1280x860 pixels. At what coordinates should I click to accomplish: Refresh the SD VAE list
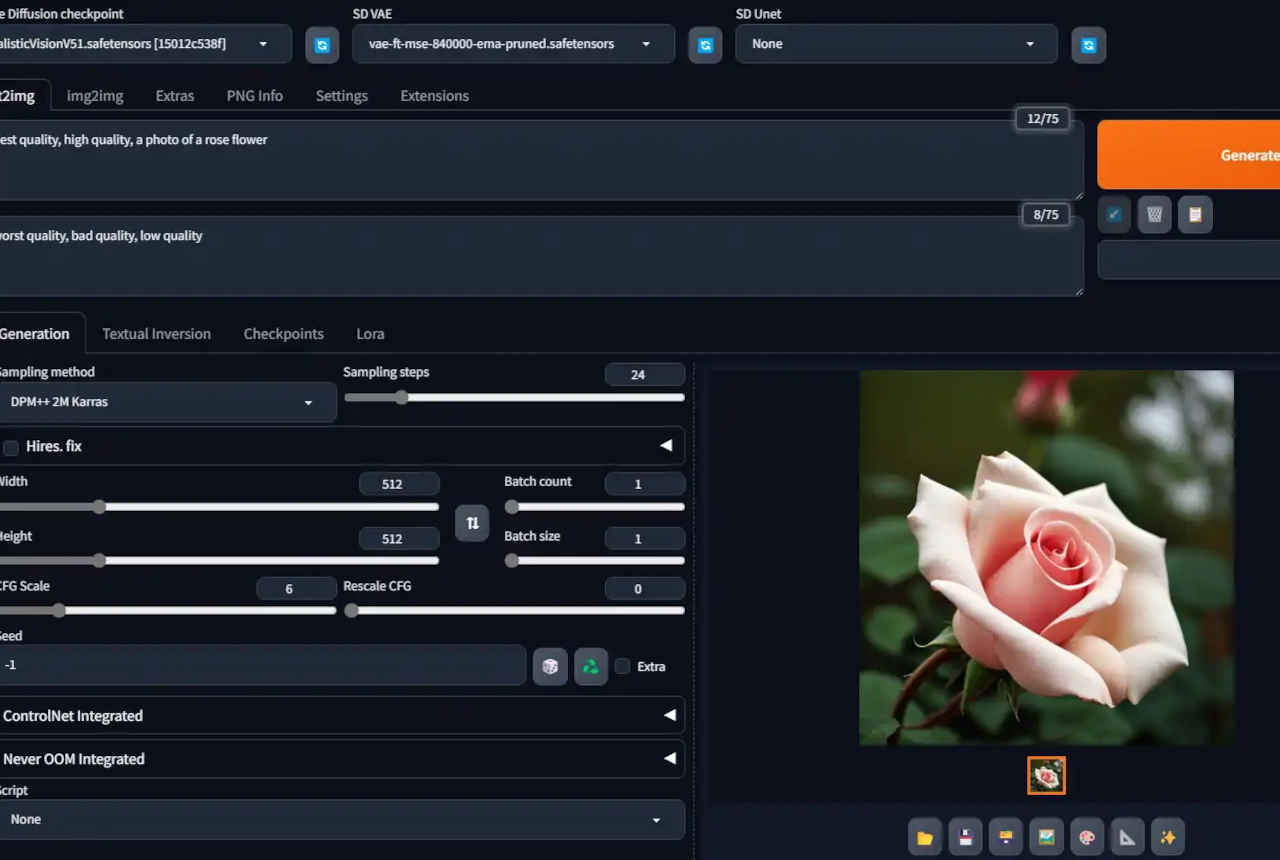coord(705,45)
